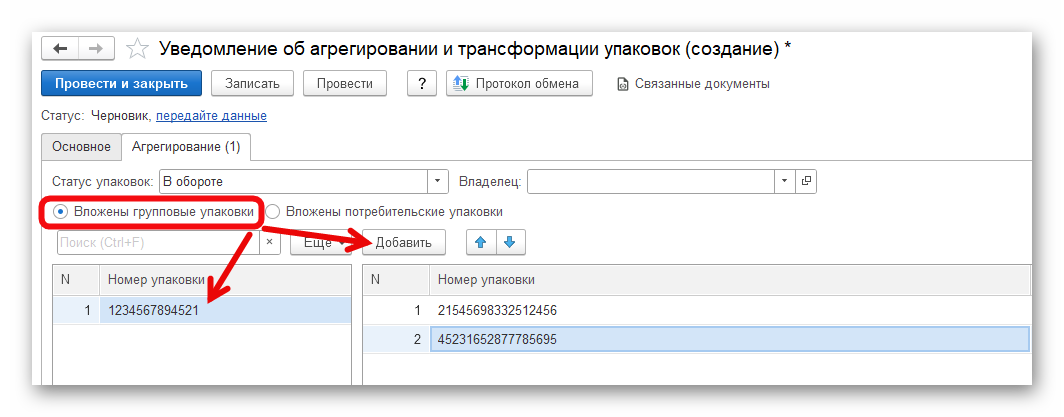The image size is (1064, 417).
Task: Switch to the Основное tab
Action: coord(81,146)
